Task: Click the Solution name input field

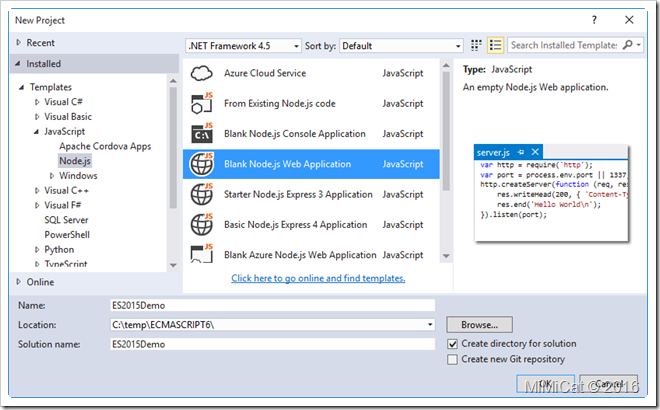Action: (x=272, y=344)
